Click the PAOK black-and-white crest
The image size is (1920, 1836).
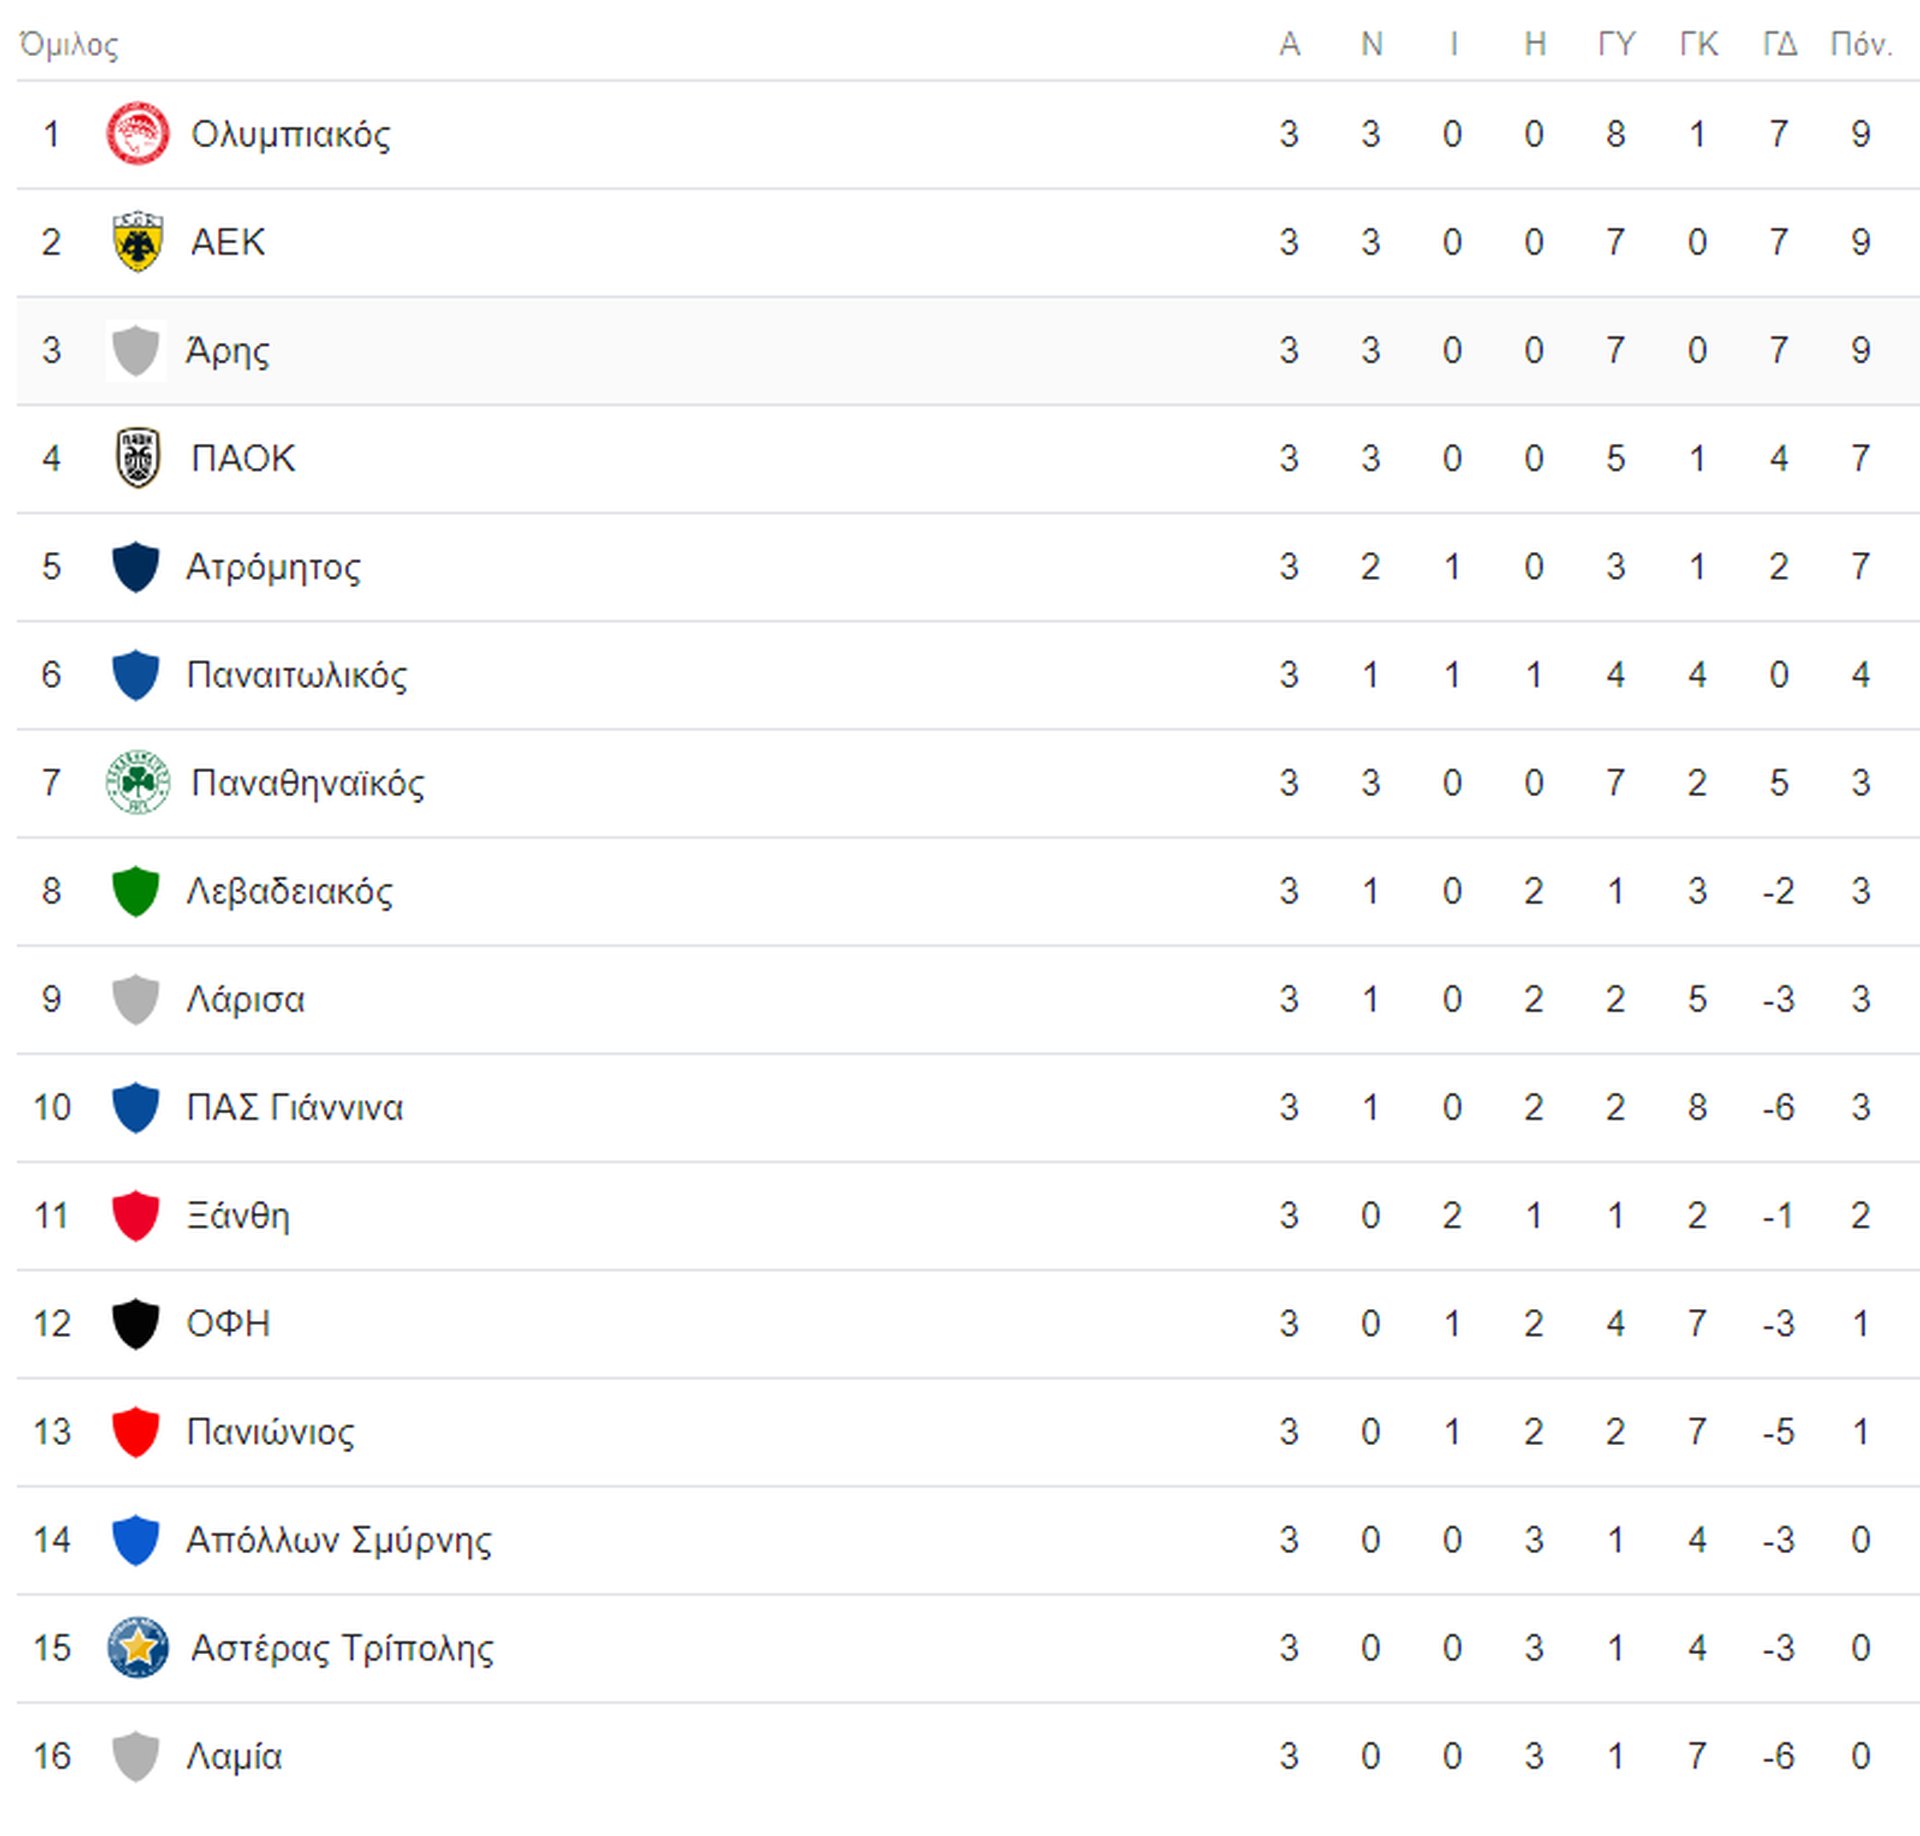(x=138, y=458)
